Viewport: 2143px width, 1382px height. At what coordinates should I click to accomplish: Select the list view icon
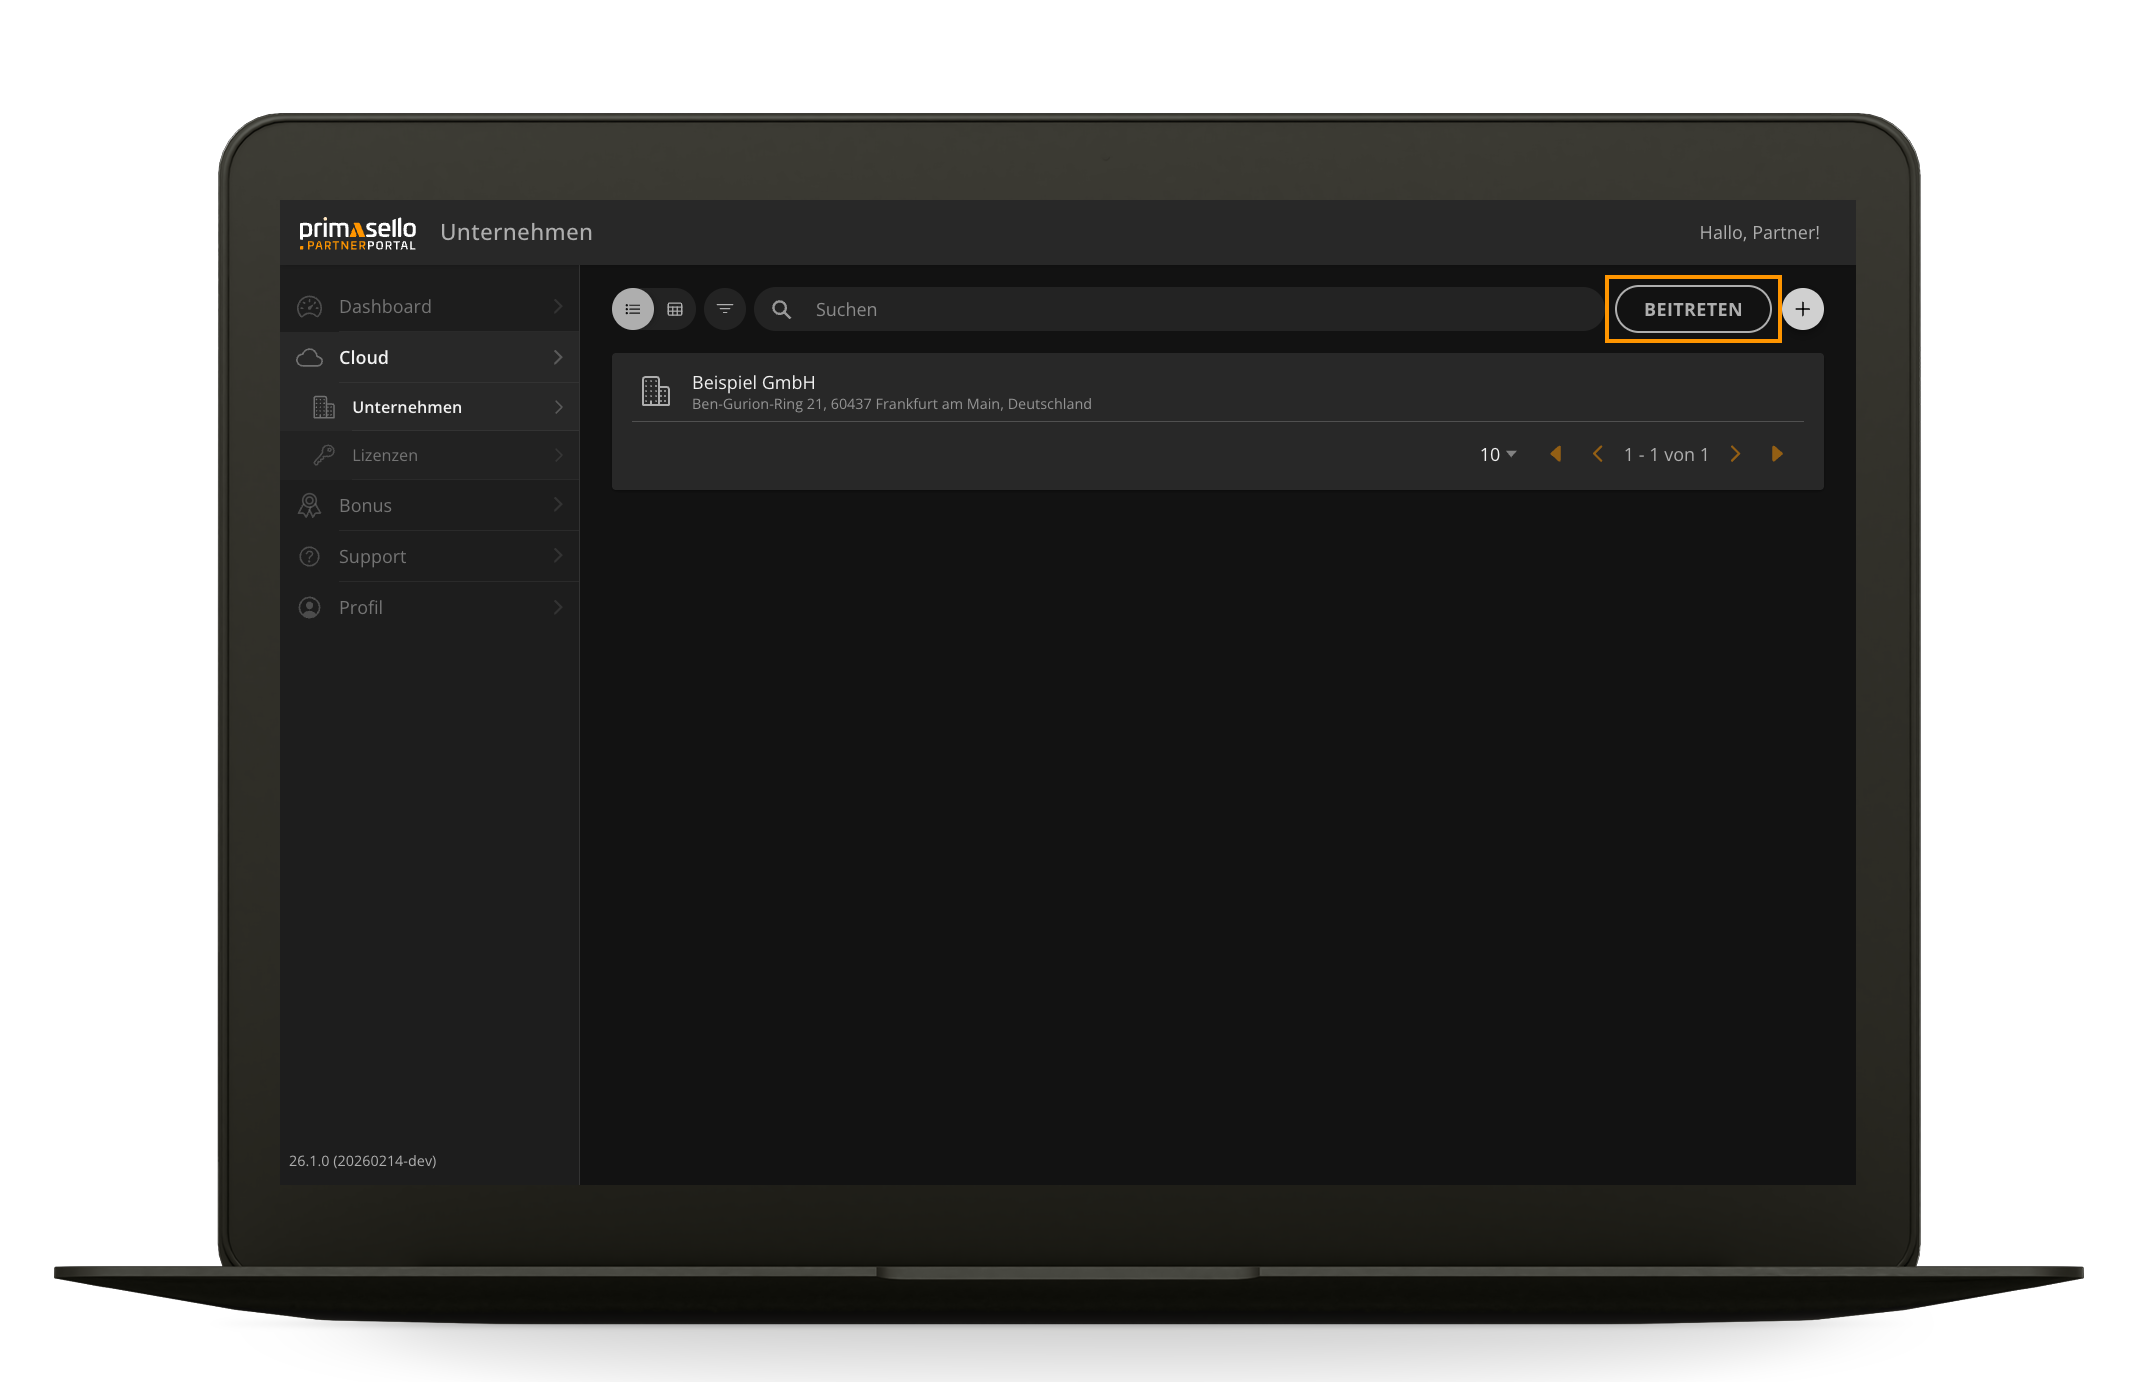pos(632,309)
